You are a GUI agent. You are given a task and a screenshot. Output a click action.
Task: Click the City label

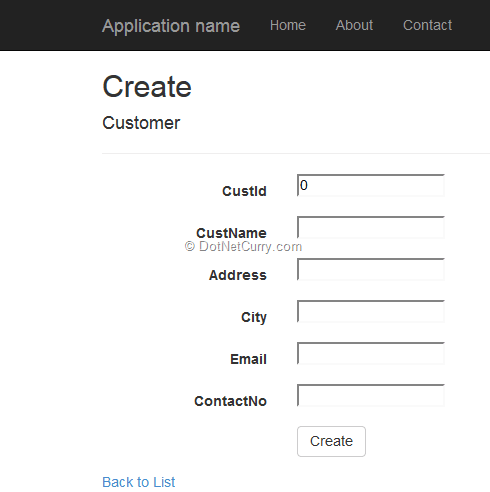click(x=254, y=317)
